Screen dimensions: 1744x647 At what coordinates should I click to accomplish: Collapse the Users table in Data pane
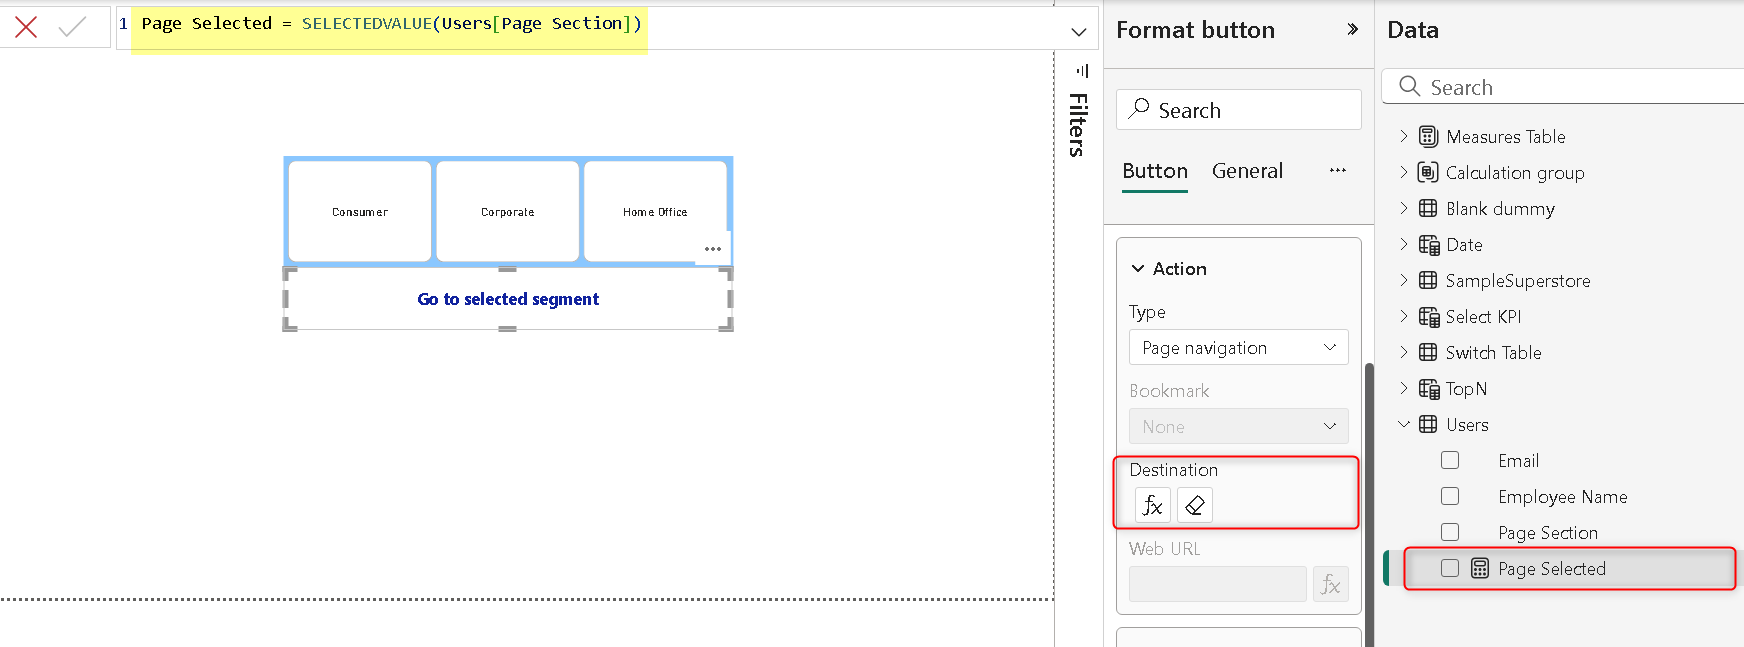pos(1404,425)
